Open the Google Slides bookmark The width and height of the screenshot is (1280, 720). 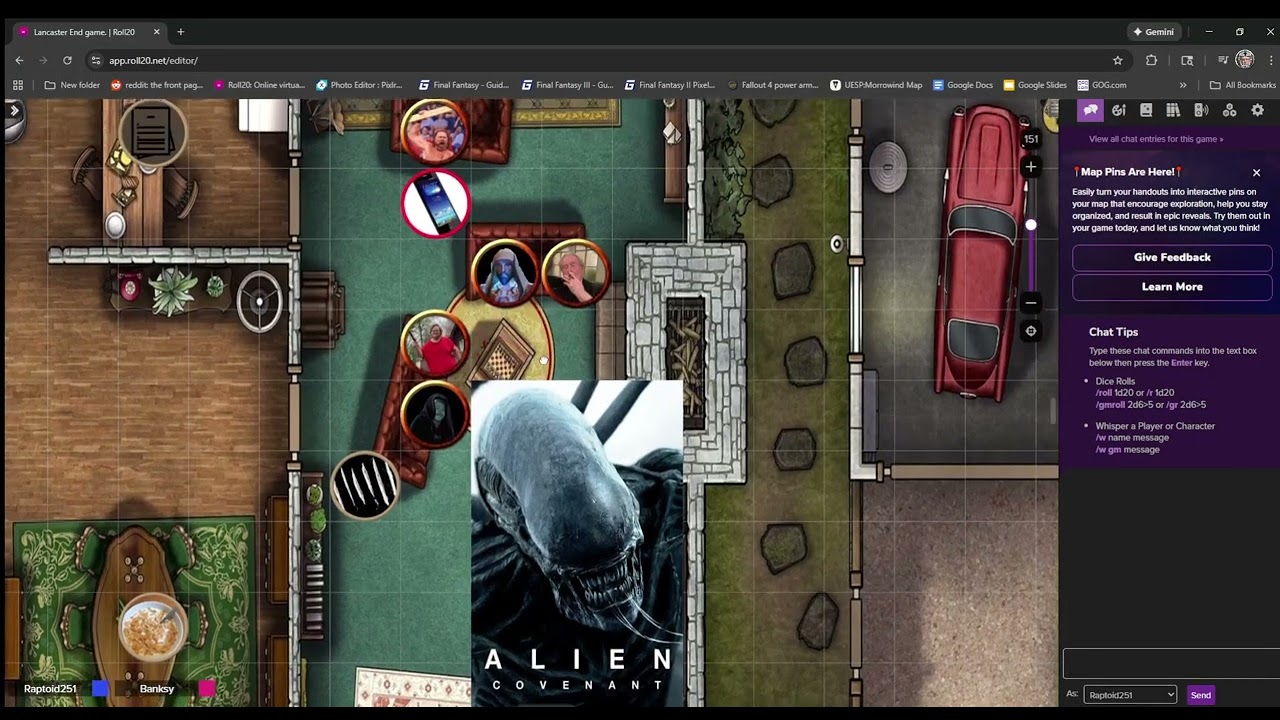[x=1035, y=85]
